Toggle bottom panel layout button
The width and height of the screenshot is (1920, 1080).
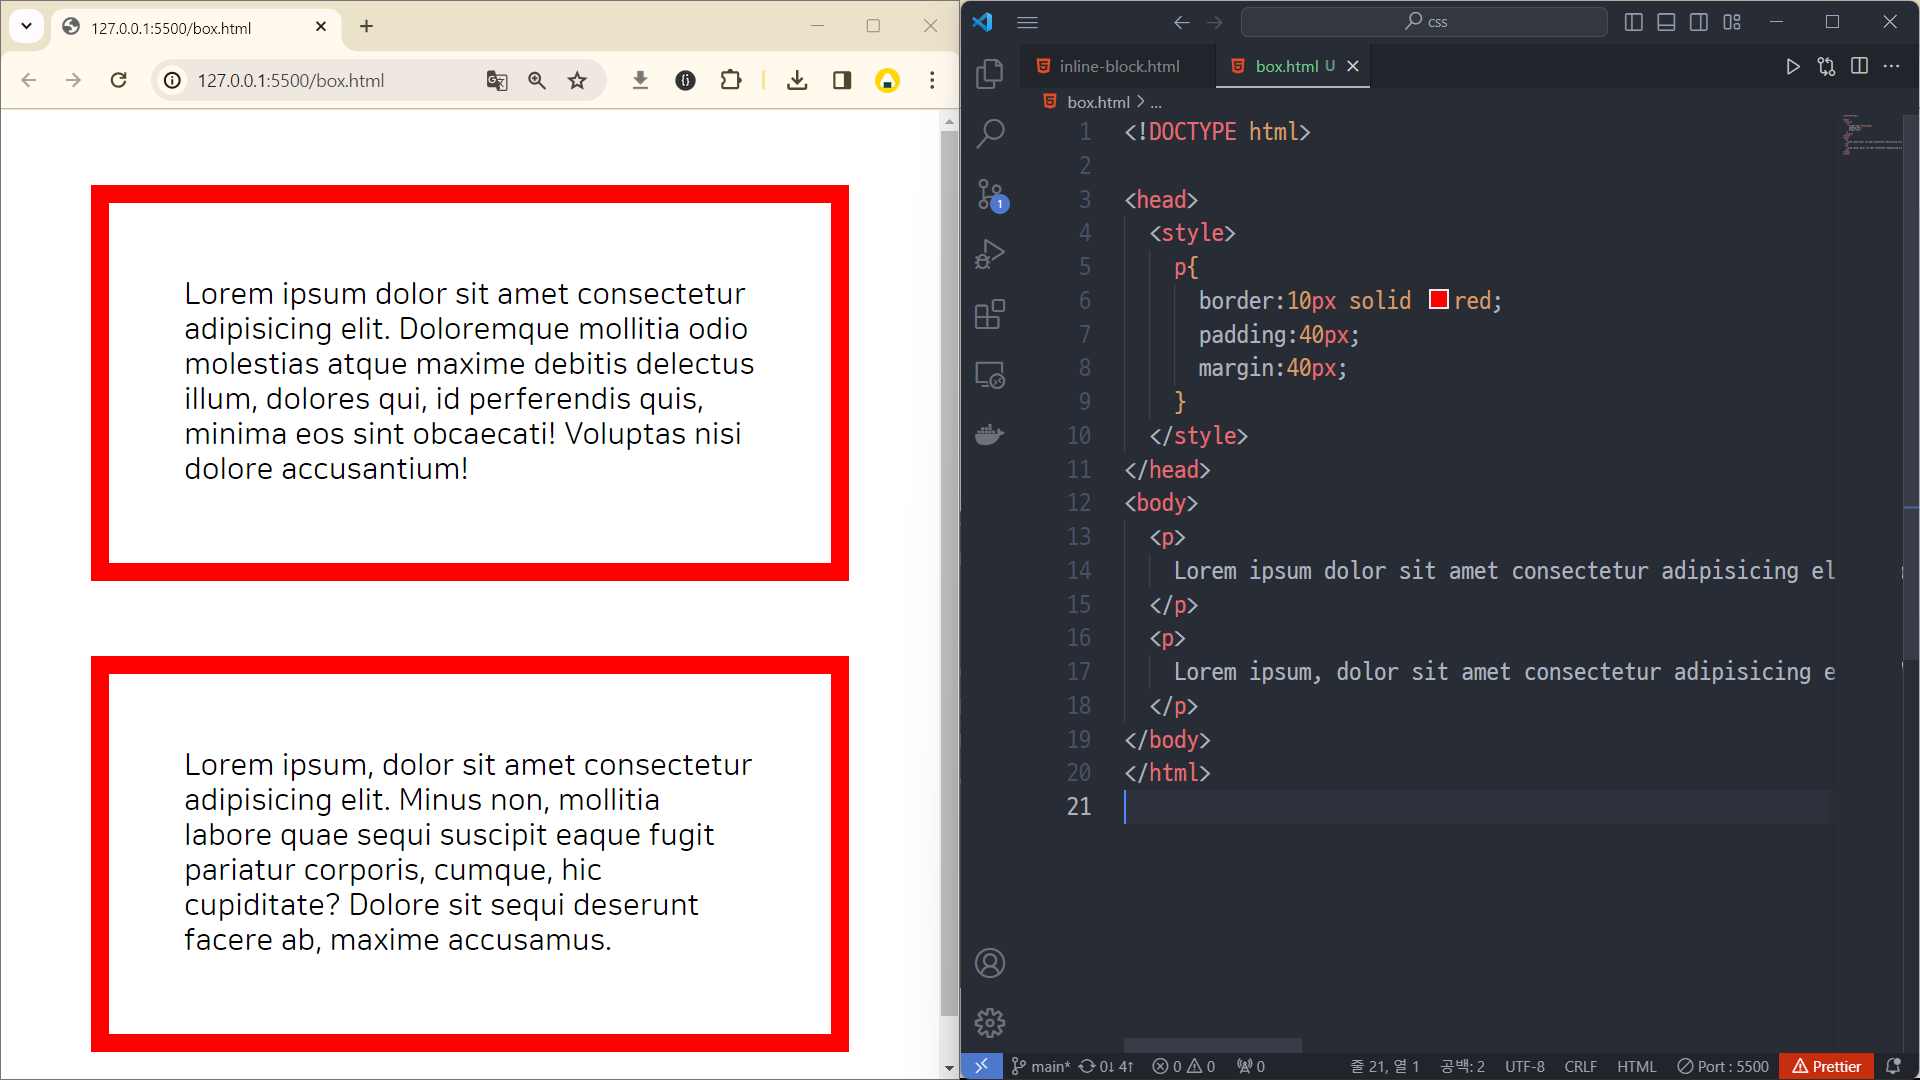click(1666, 22)
